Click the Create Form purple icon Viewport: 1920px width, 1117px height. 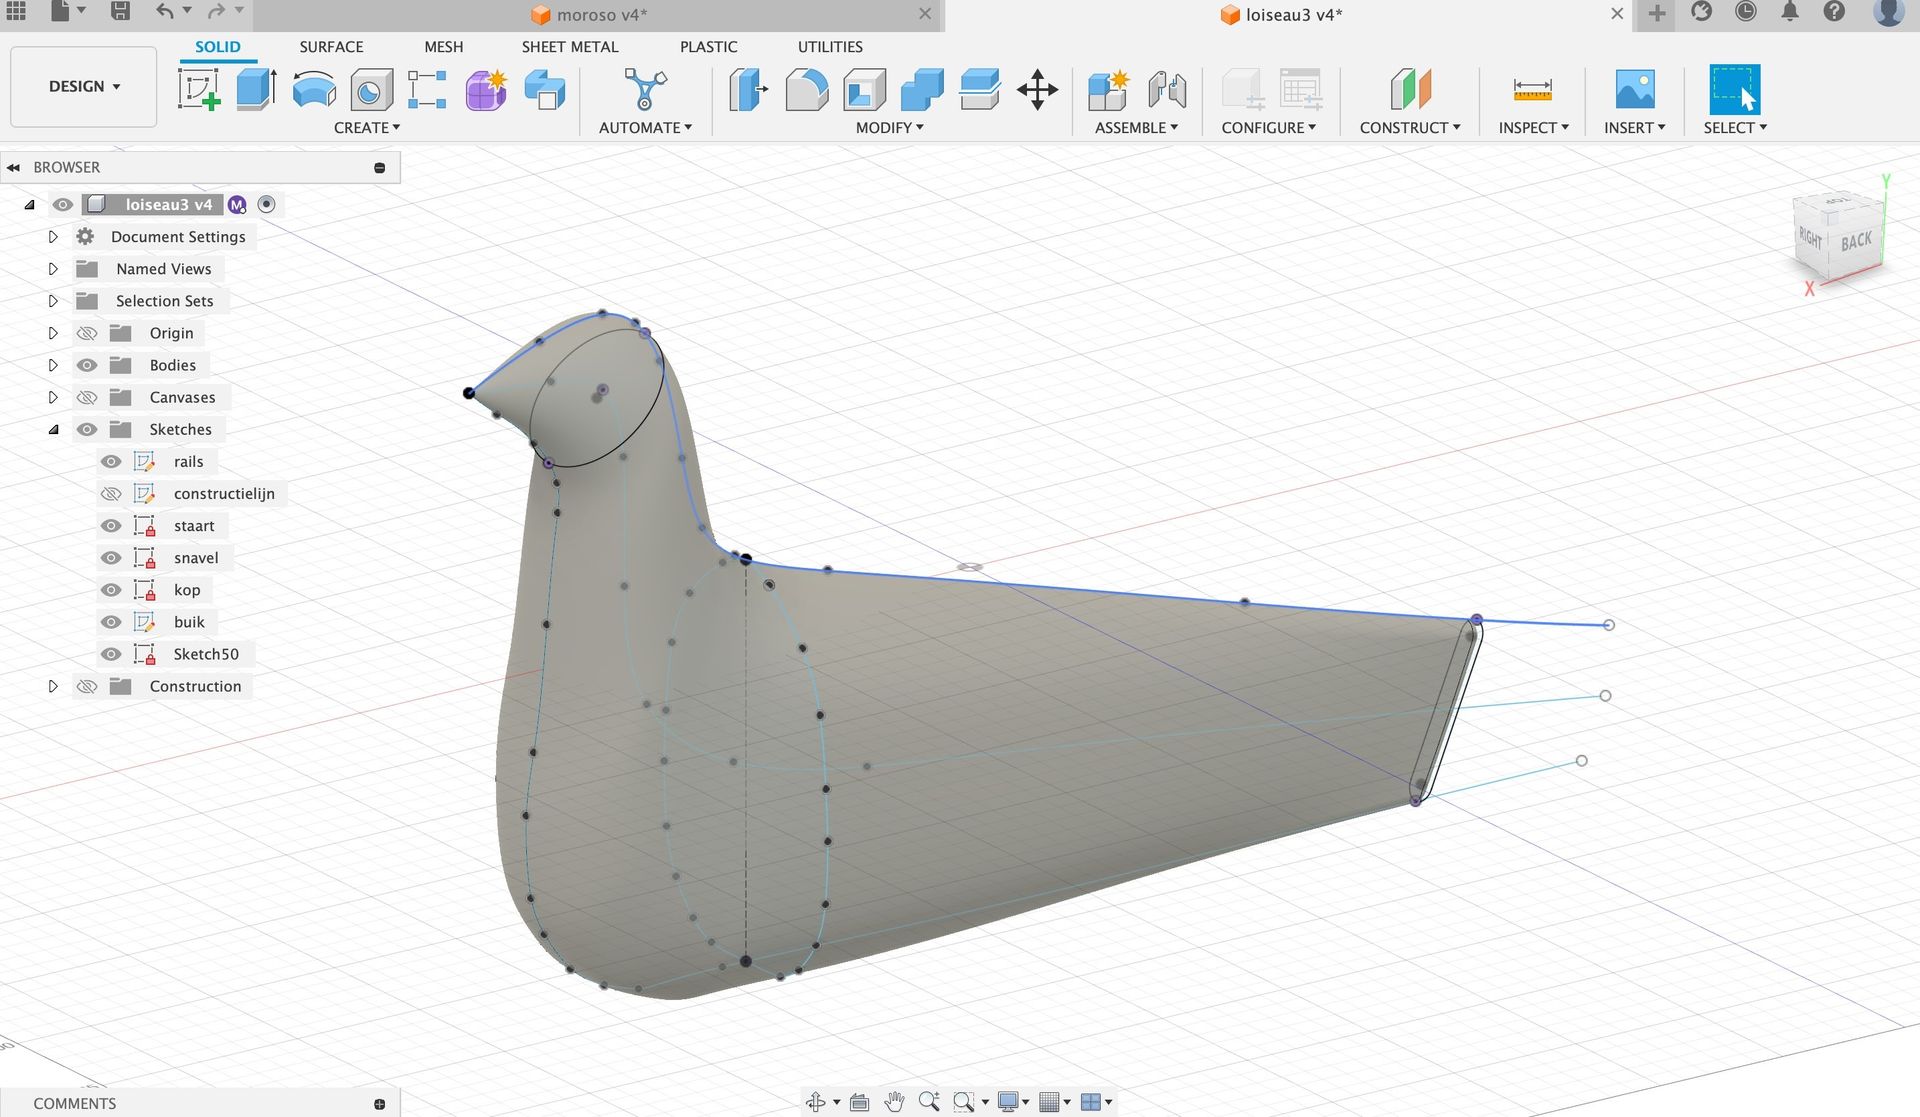coord(486,89)
